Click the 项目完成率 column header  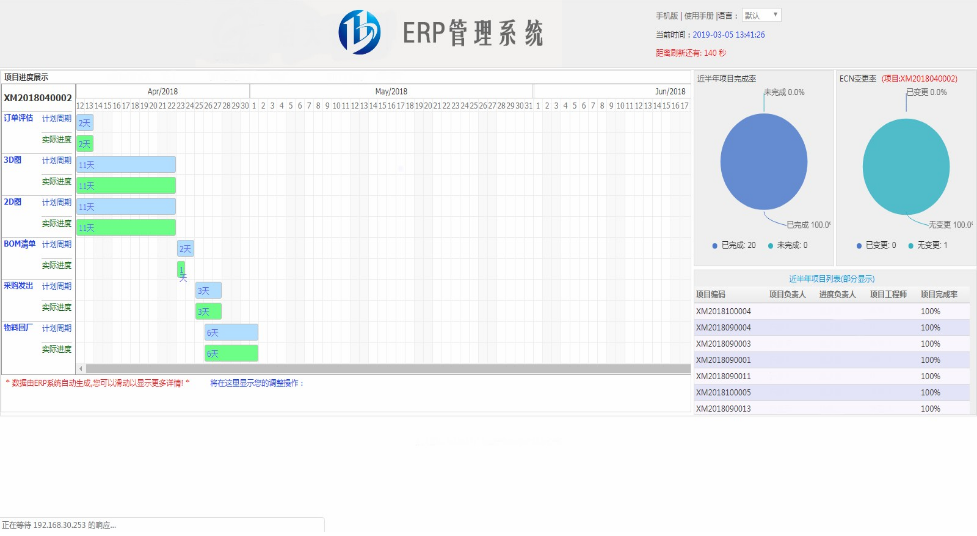click(x=939, y=295)
